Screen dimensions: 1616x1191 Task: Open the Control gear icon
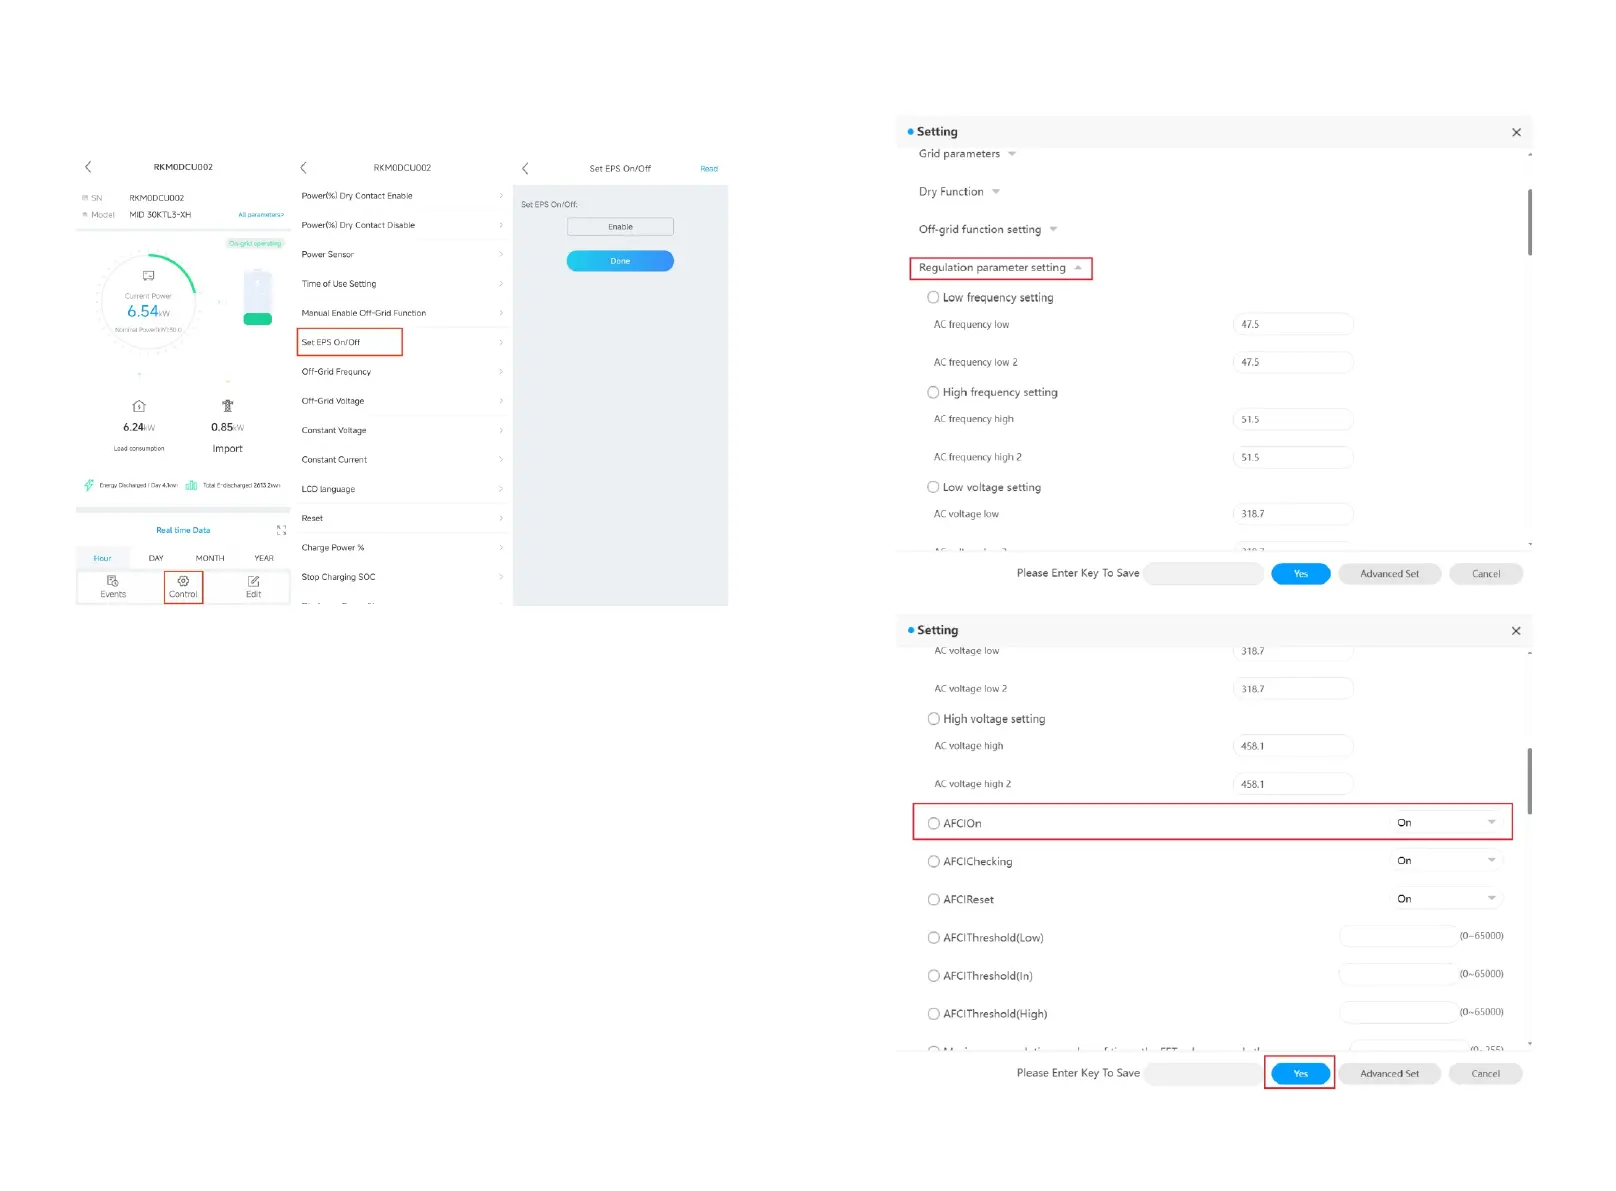click(183, 582)
